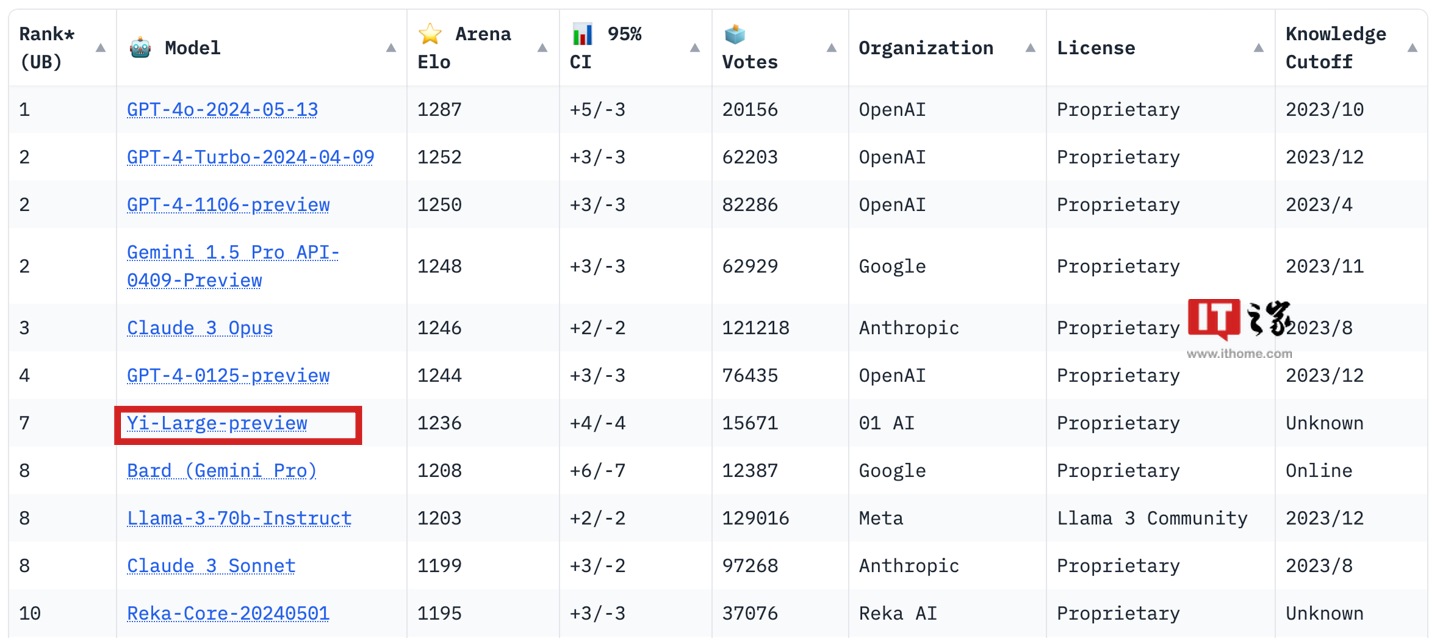The width and height of the screenshot is (1440, 638).
Task: Click the Reka-Core-20240501 model link
Action: point(228,613)
